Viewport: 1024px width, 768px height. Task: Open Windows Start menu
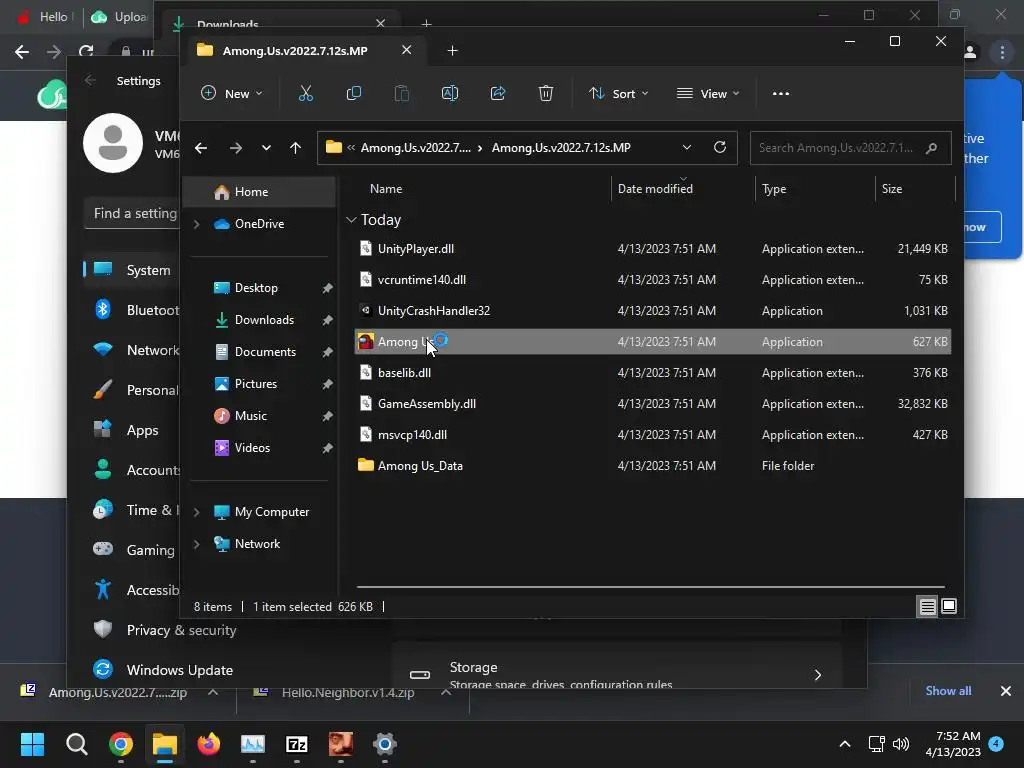32,744
